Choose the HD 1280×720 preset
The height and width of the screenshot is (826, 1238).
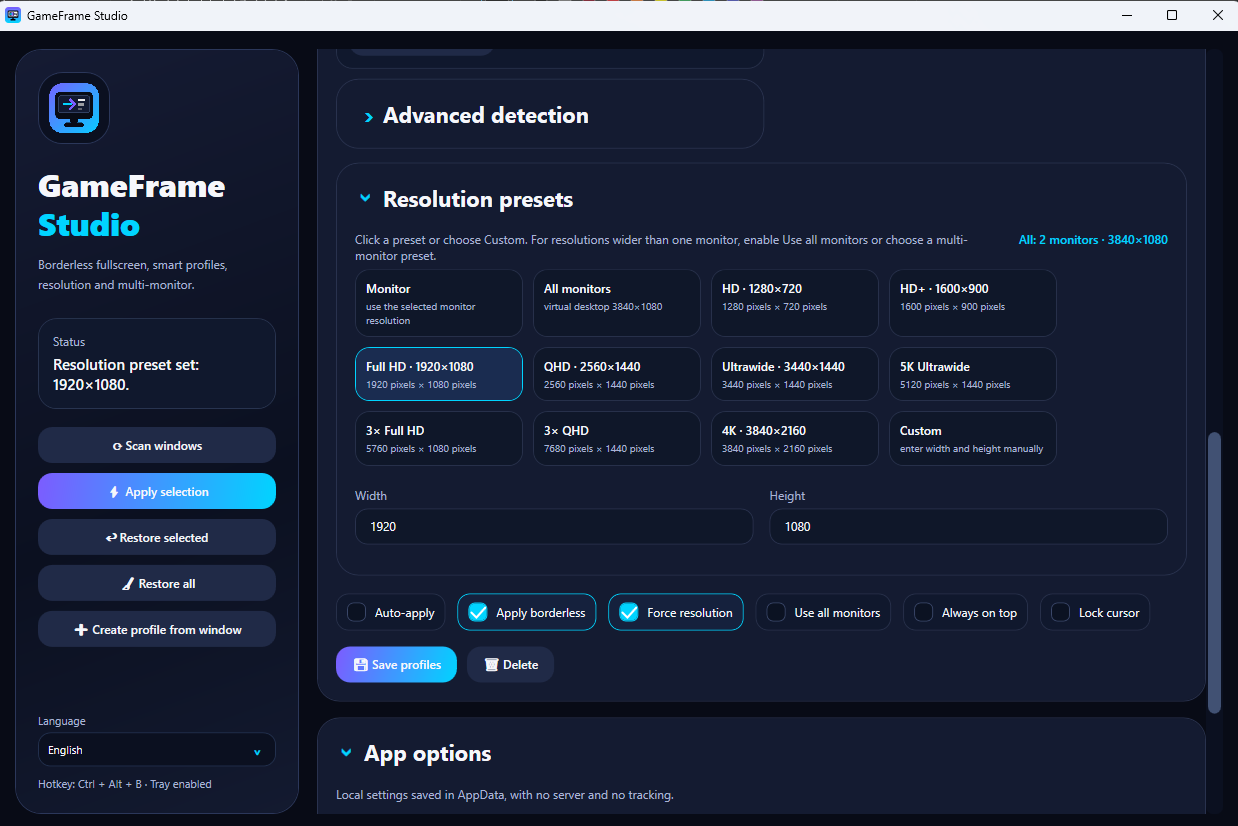pos(795,303)
